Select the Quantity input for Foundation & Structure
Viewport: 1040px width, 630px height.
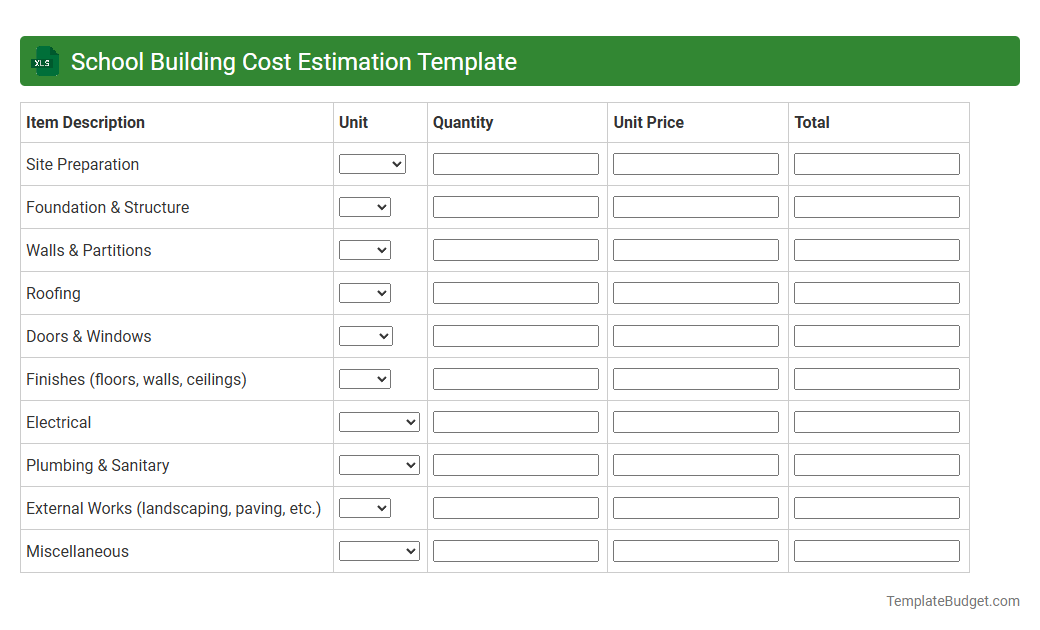click(x=515, y=206)
